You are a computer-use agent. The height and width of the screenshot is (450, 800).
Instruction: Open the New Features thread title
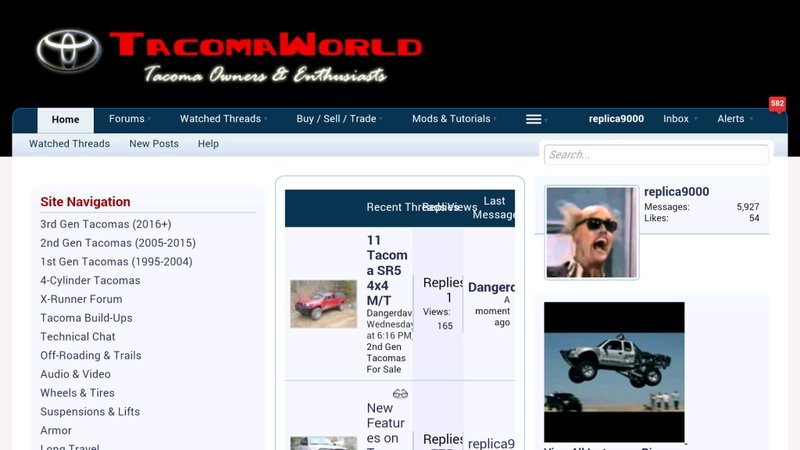386,426
